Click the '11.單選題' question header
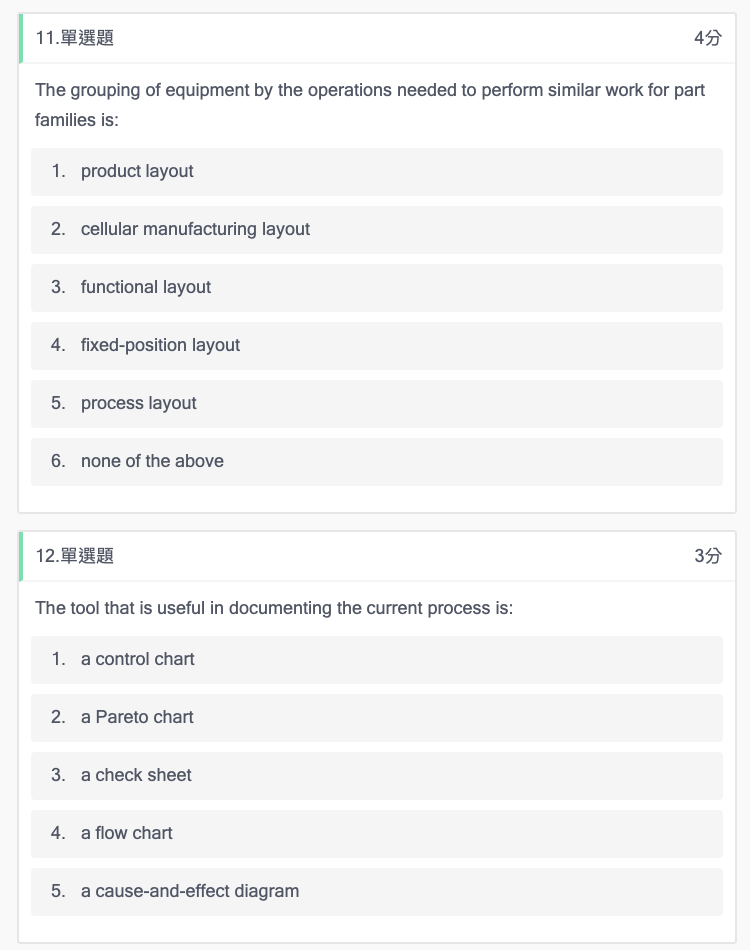Image resolution: width=750 pixels, height=950 pixels. coord(75,39)
